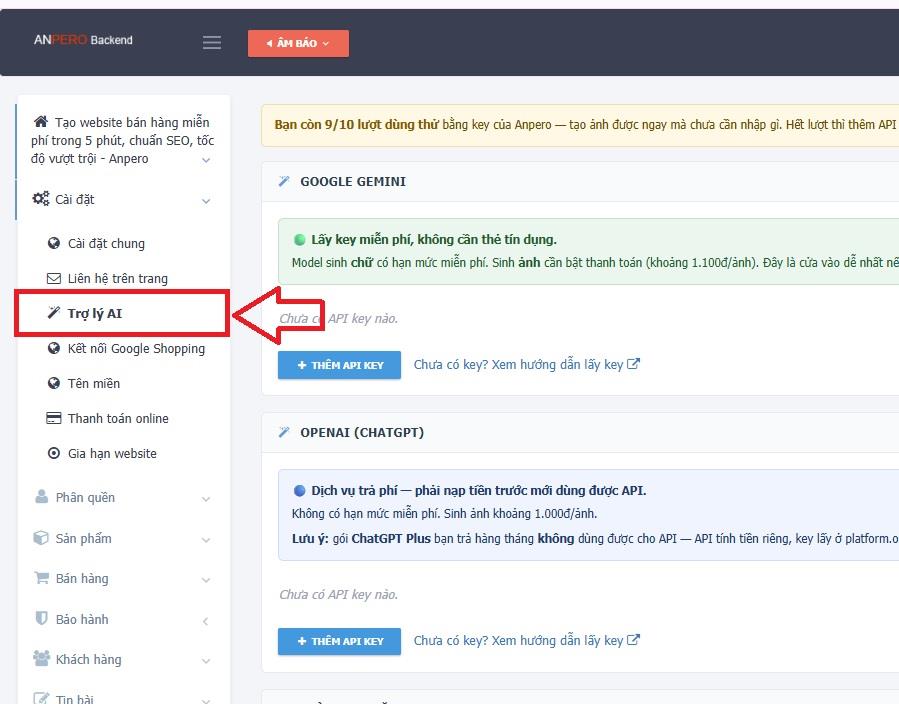
Task: Expand the Phân quền section chevron
Action: [x=206, y=499]
